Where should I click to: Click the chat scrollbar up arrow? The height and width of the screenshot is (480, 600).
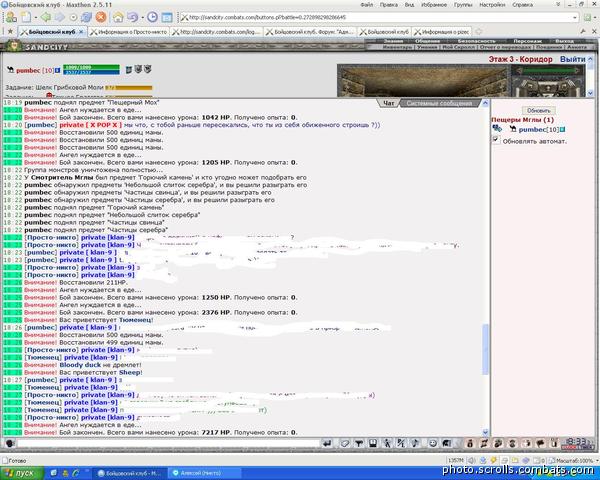click(485, 103)
